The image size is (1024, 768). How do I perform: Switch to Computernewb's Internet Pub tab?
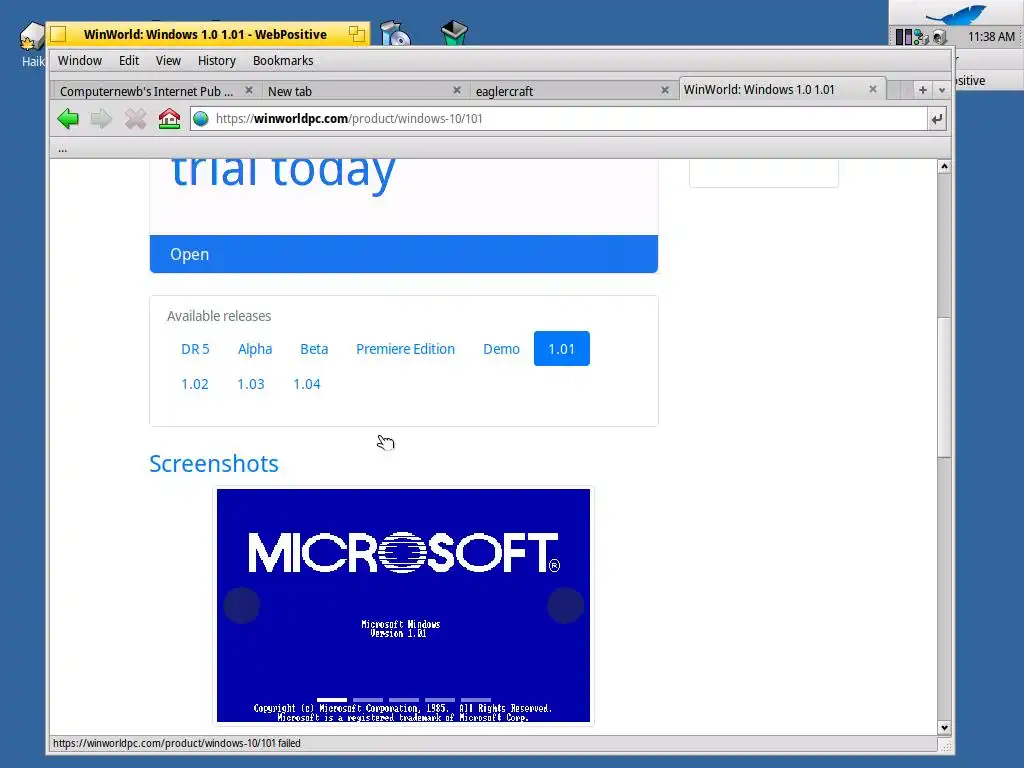coord(146,91)
